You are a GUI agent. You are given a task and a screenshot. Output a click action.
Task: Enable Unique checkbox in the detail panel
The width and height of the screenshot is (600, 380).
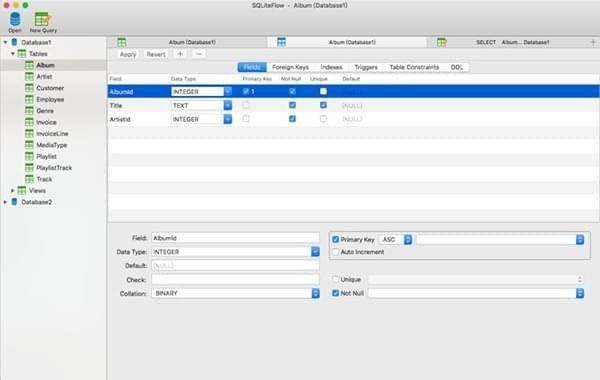pos(336,279)
